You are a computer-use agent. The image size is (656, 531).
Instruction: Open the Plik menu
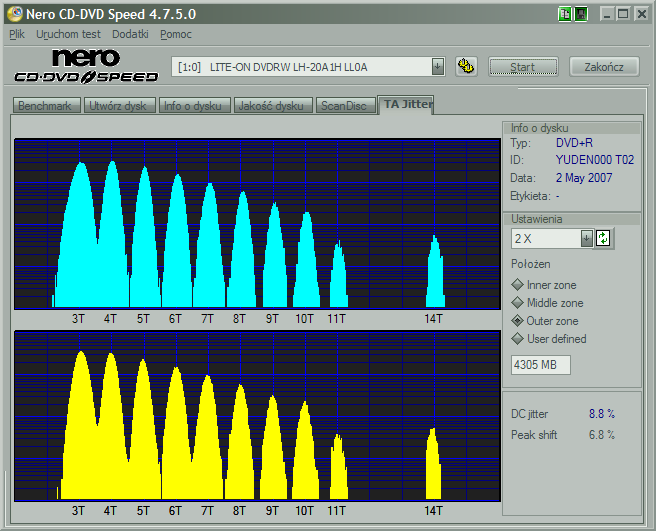17,34
